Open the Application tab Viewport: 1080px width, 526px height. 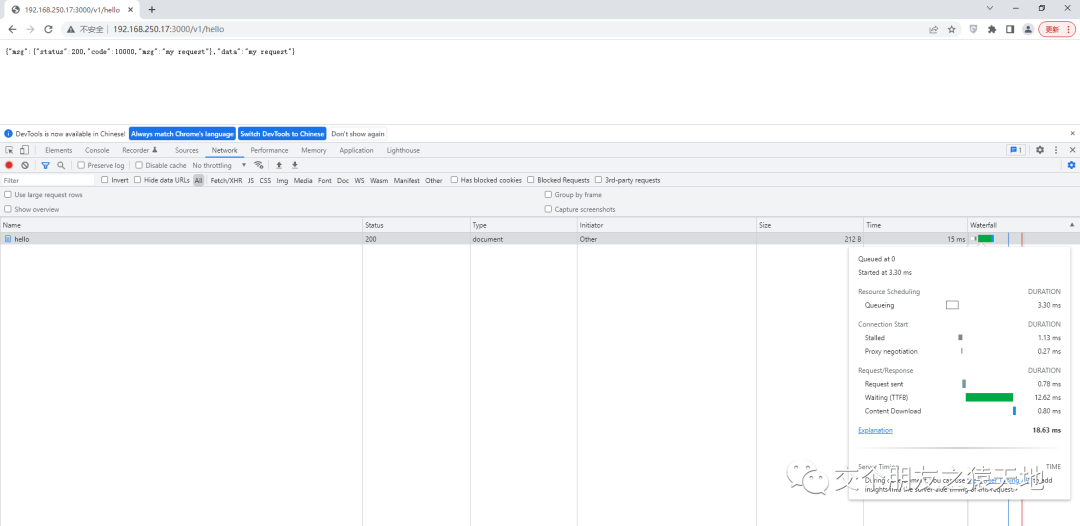[356, 150]
